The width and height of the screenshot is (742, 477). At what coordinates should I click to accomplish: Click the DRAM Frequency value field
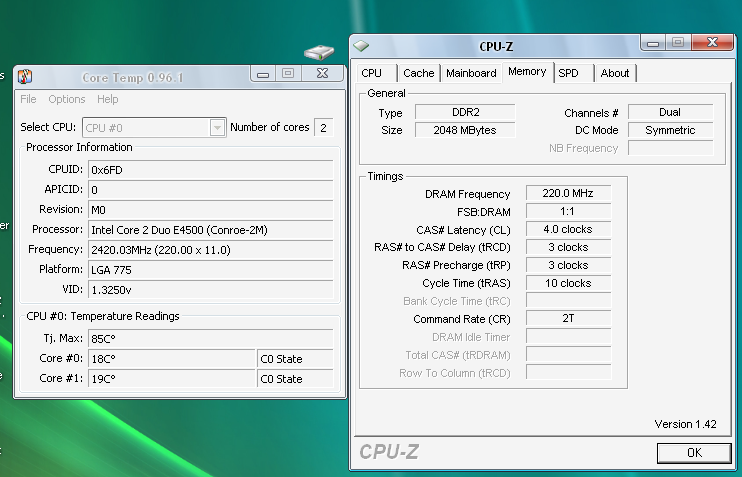click(568, 194)
